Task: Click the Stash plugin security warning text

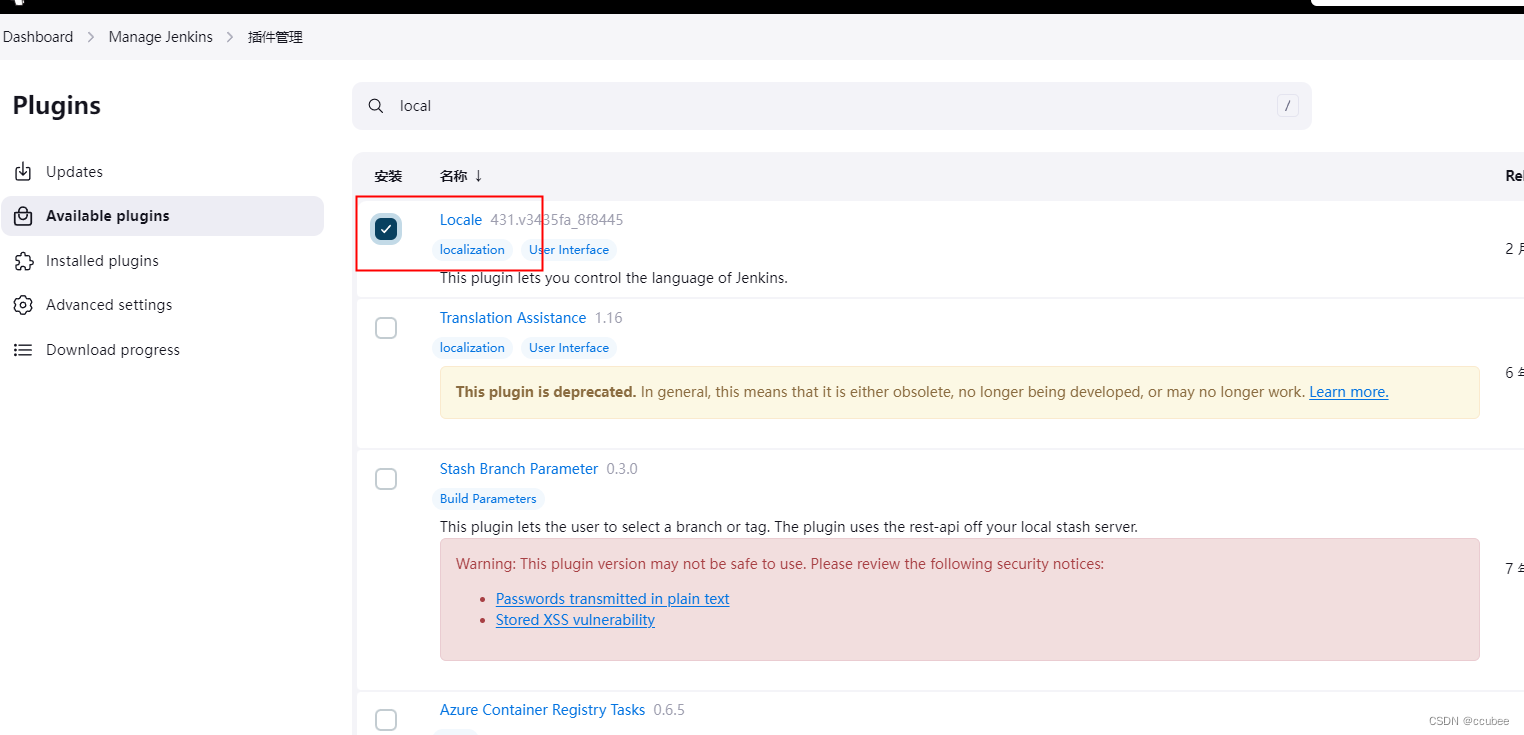Action: coord(780,564)
